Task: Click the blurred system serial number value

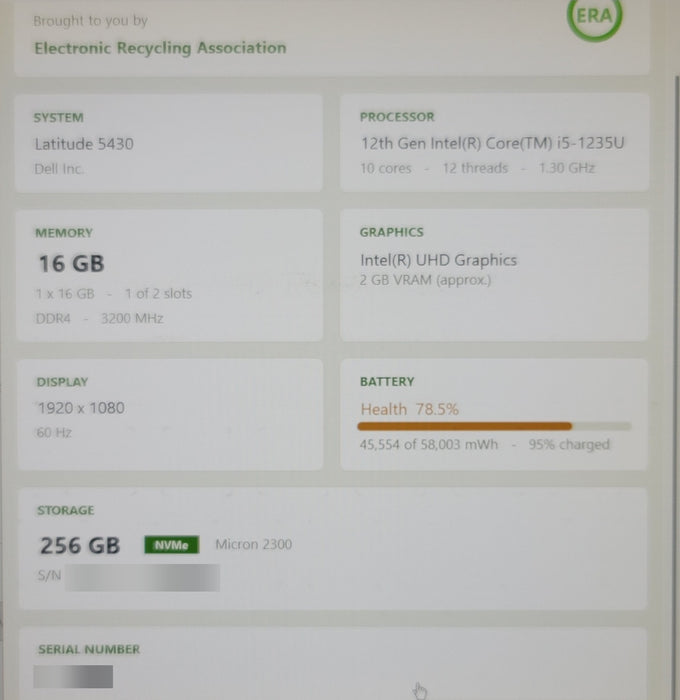Action: coord(73,676)
